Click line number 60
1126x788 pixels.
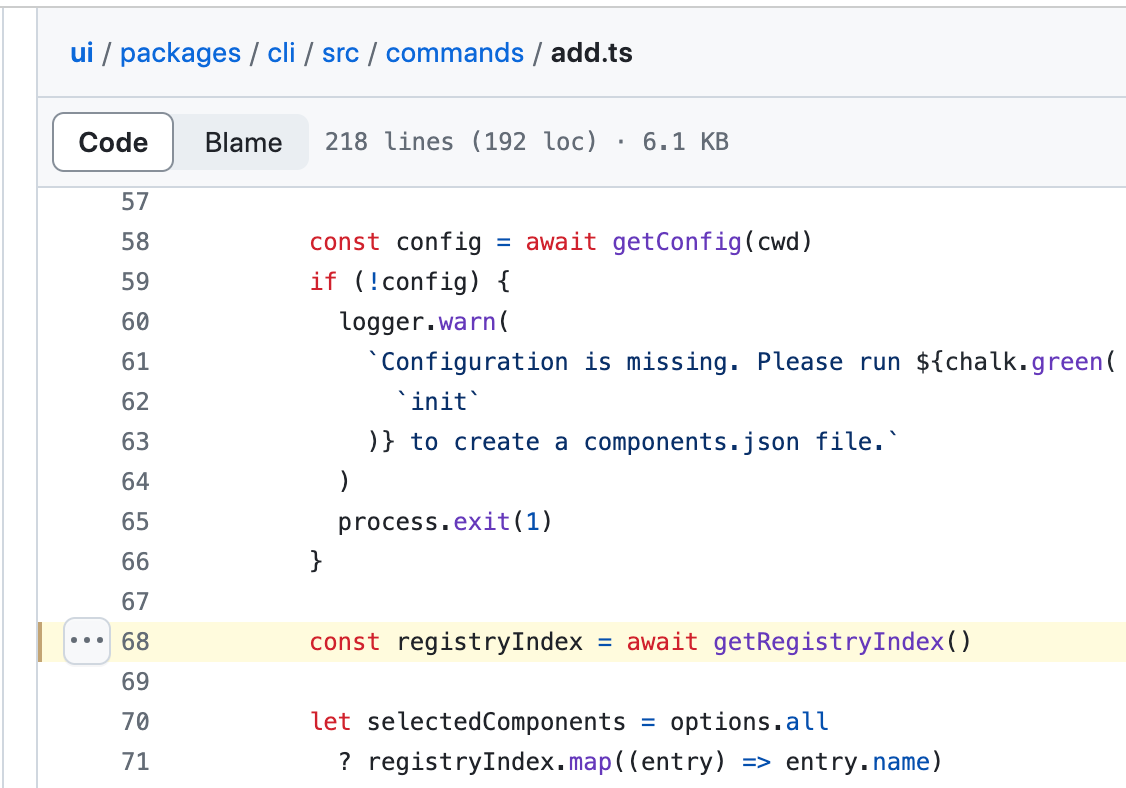(x=134, y=321)
